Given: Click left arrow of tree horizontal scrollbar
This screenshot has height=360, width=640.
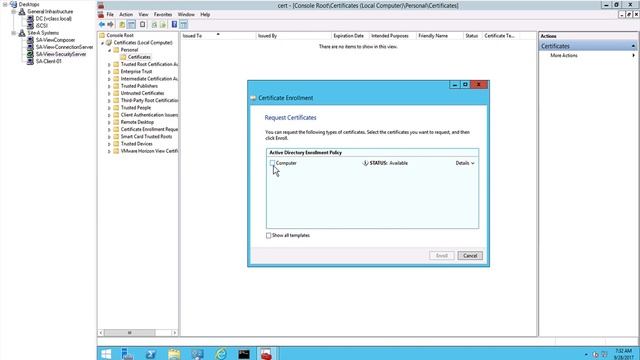Looking at the screenshot, I should click(101, 333).
